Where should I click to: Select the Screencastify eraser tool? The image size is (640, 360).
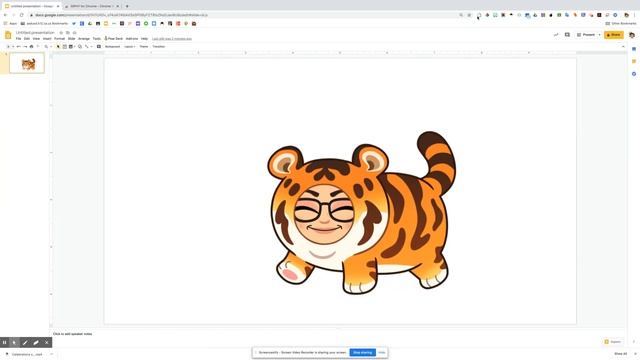36,342
